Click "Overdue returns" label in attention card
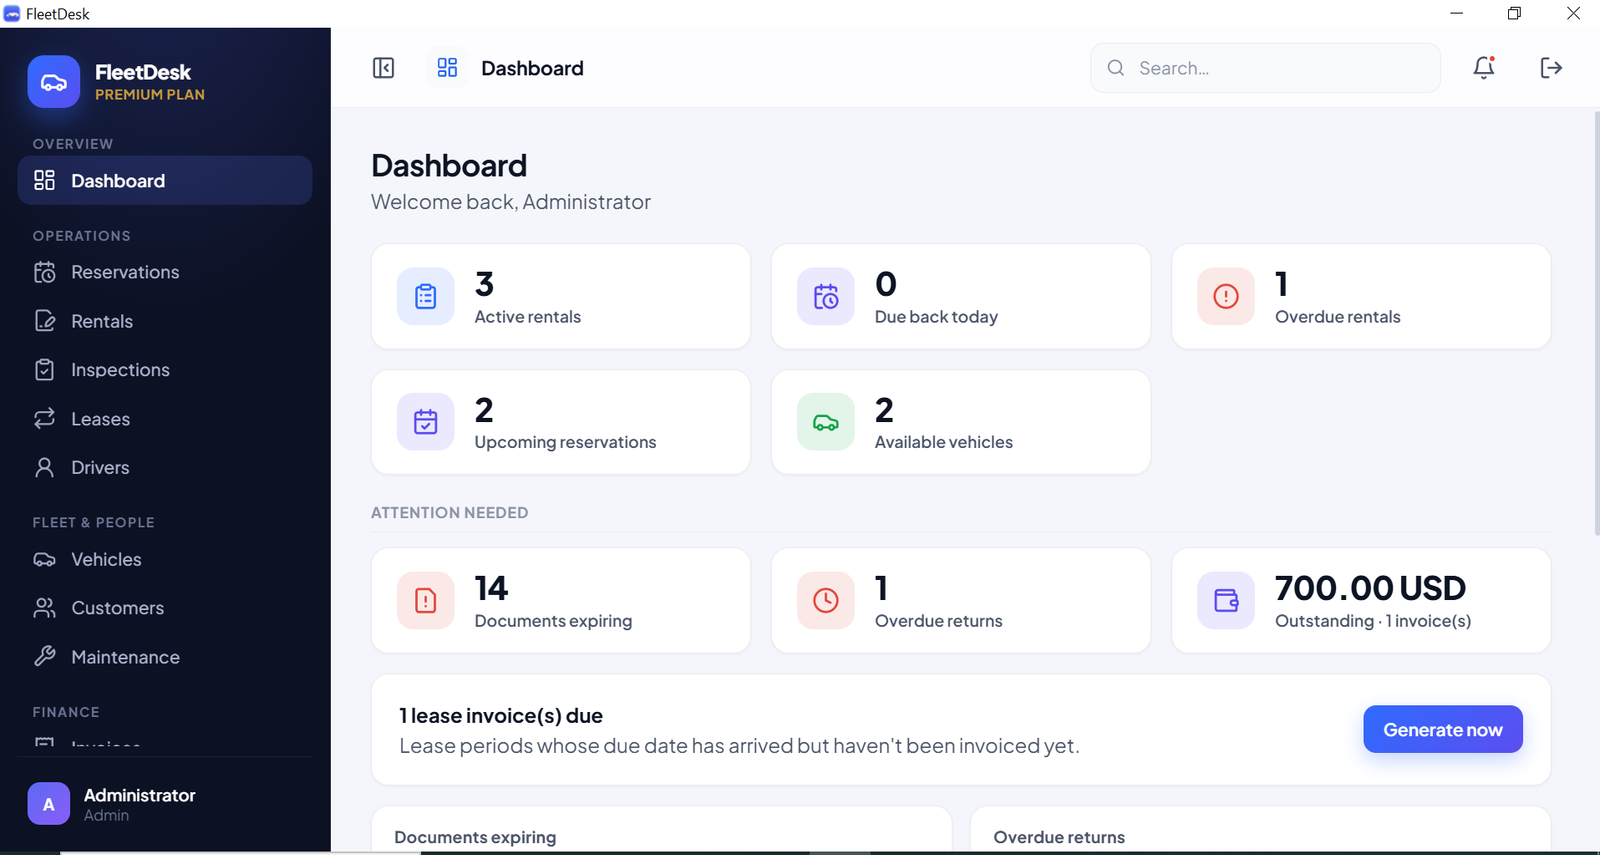The width and height of the screenshot is (1600, 855). pos(939,621)
